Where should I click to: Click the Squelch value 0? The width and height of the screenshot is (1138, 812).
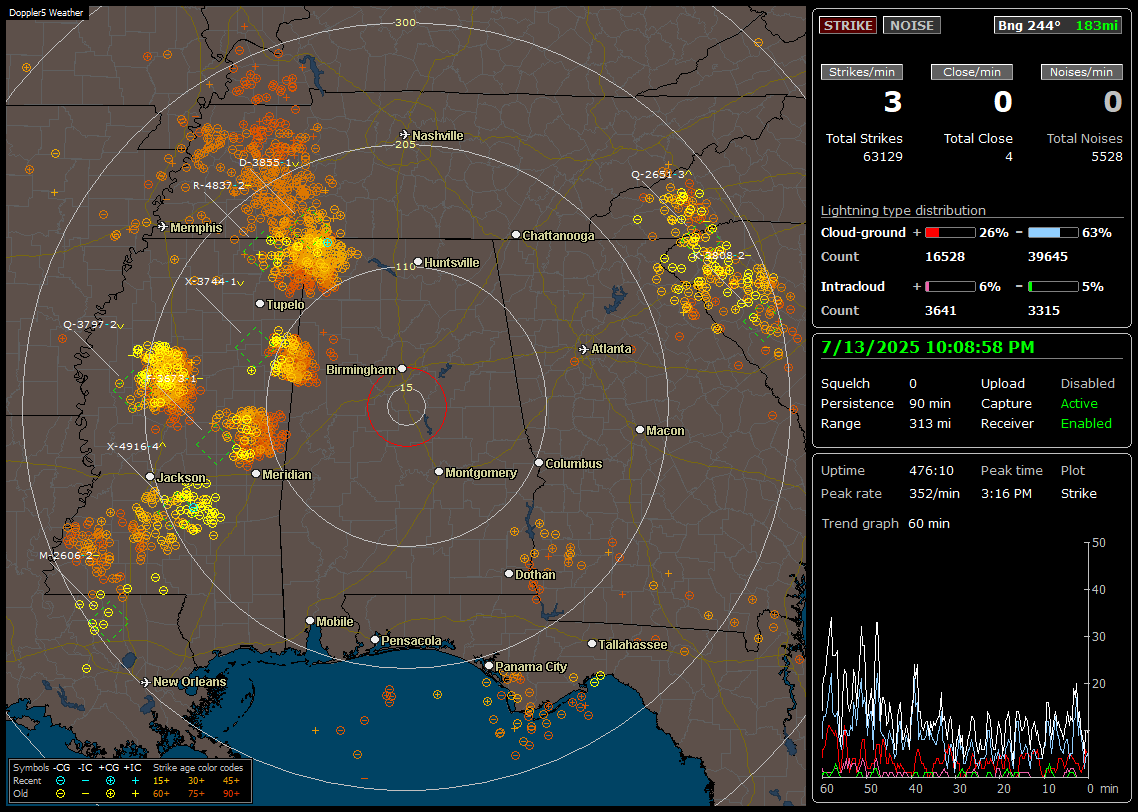tap(913, 383)
